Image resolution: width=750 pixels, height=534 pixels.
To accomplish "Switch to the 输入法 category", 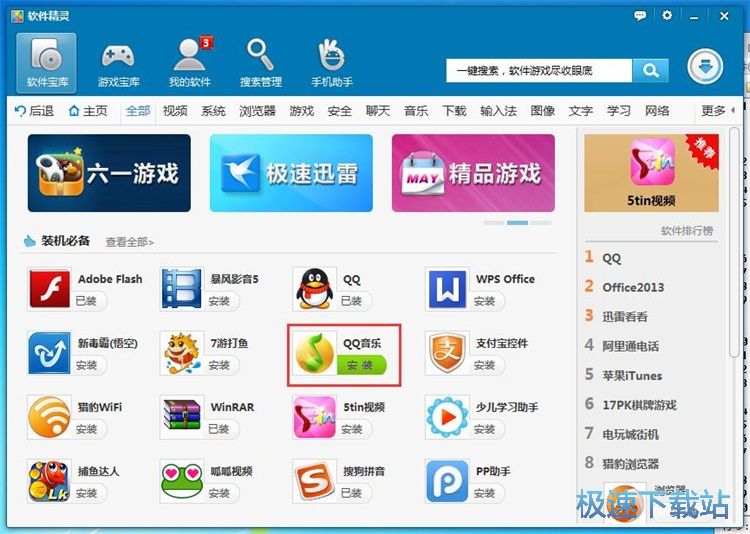I will pos(498,111).
